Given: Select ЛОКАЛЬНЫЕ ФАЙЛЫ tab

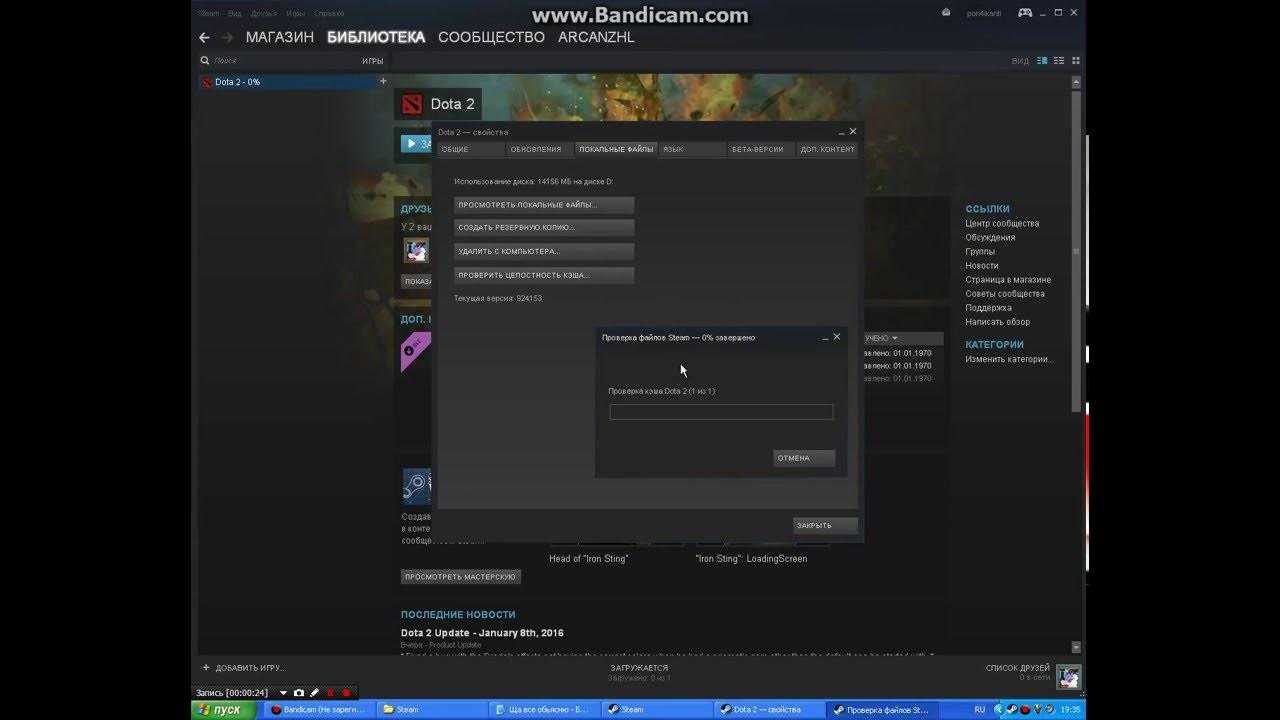Looking at the screenshot, I should pyautogui.click(x=616, y=149).
